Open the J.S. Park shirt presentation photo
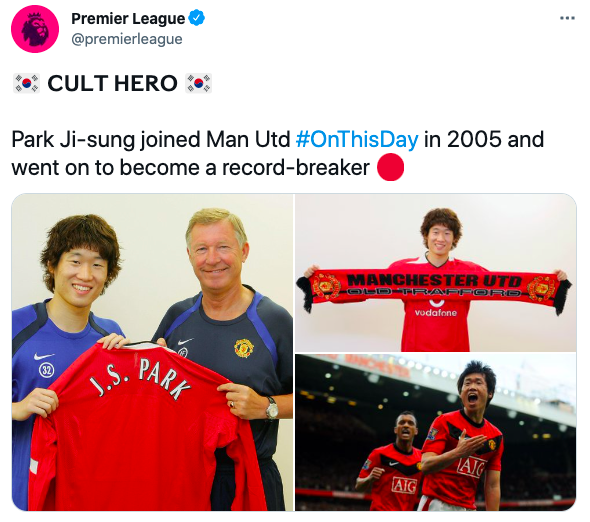 (152, 352)
